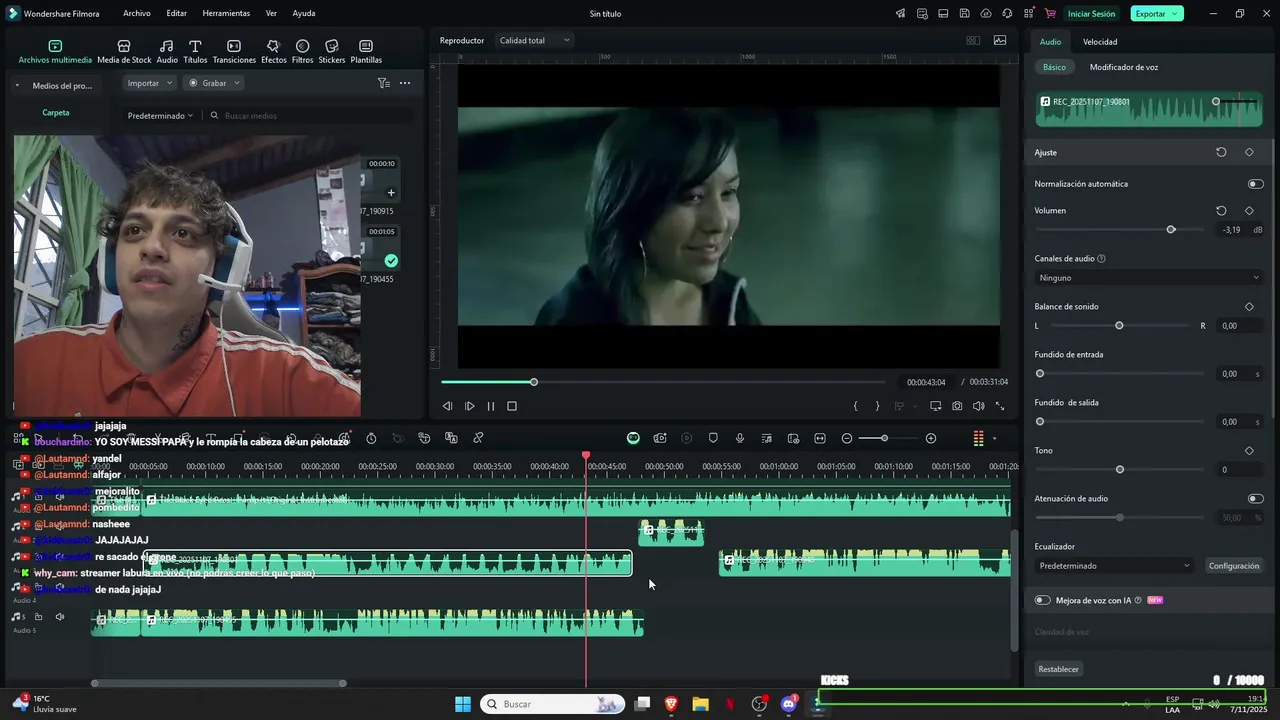Switch to the Velocidad tab
This screenshot has height=720, width=1280.
(x=1100, y=42)
